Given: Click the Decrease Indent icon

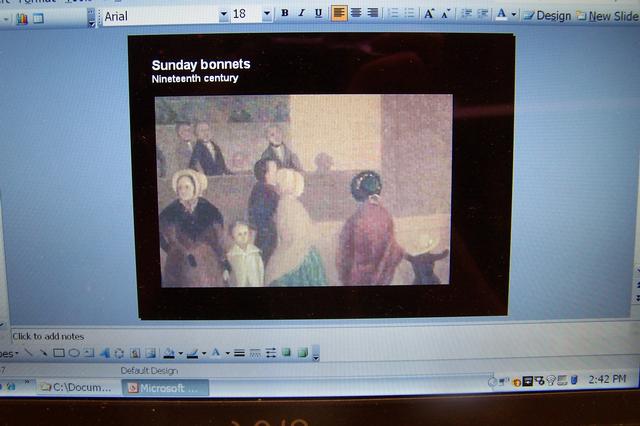Looking at the screenshot, I should point(466,14).
